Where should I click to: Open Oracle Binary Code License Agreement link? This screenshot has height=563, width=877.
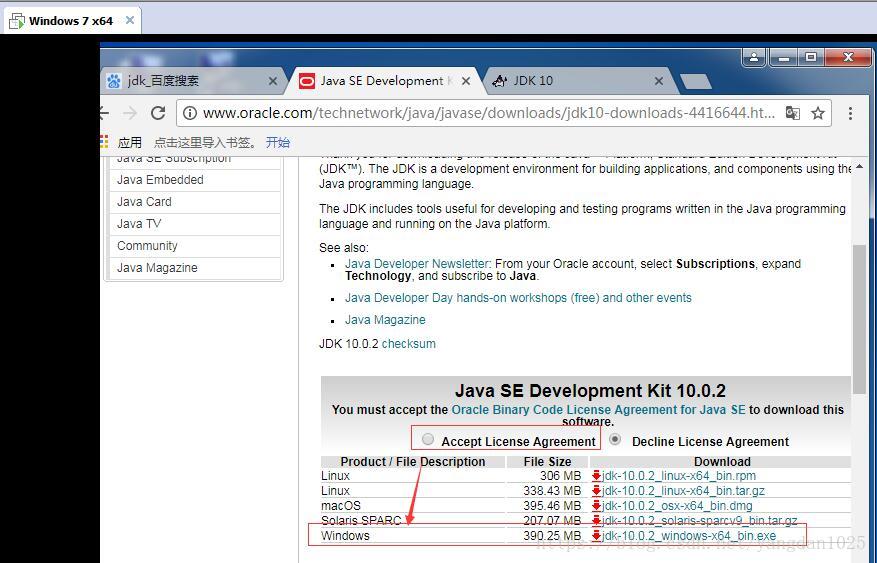[x=598, y=410]
